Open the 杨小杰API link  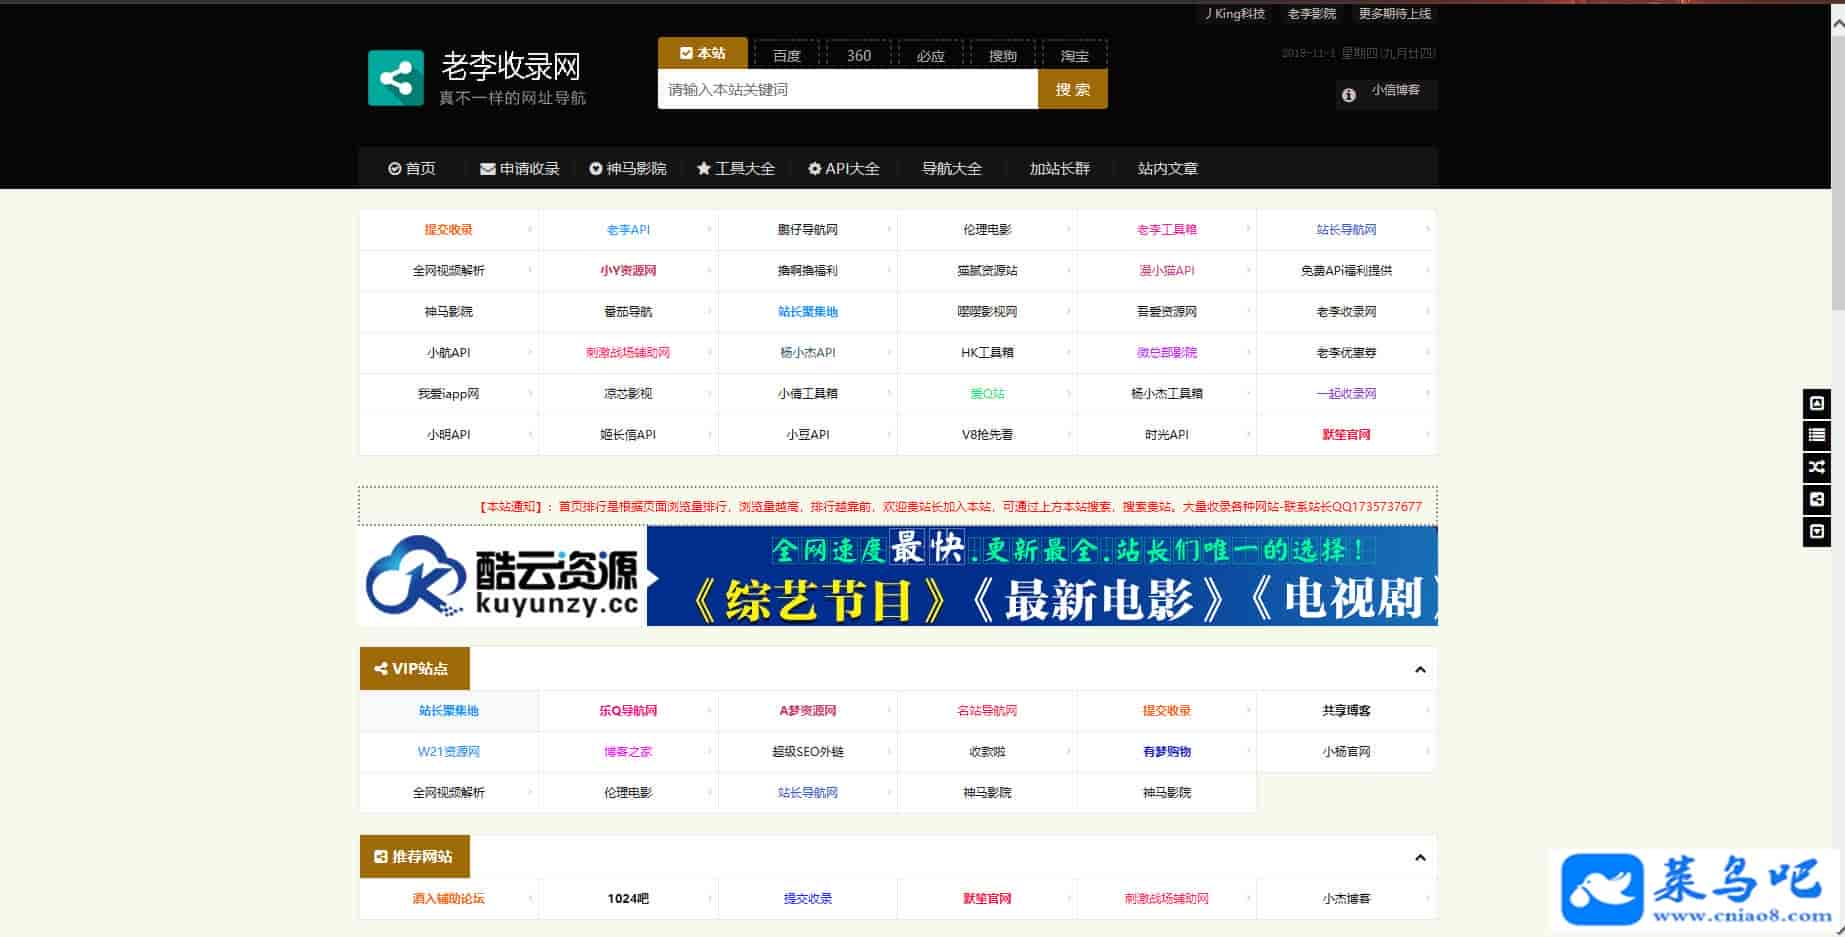pos(808,353)
